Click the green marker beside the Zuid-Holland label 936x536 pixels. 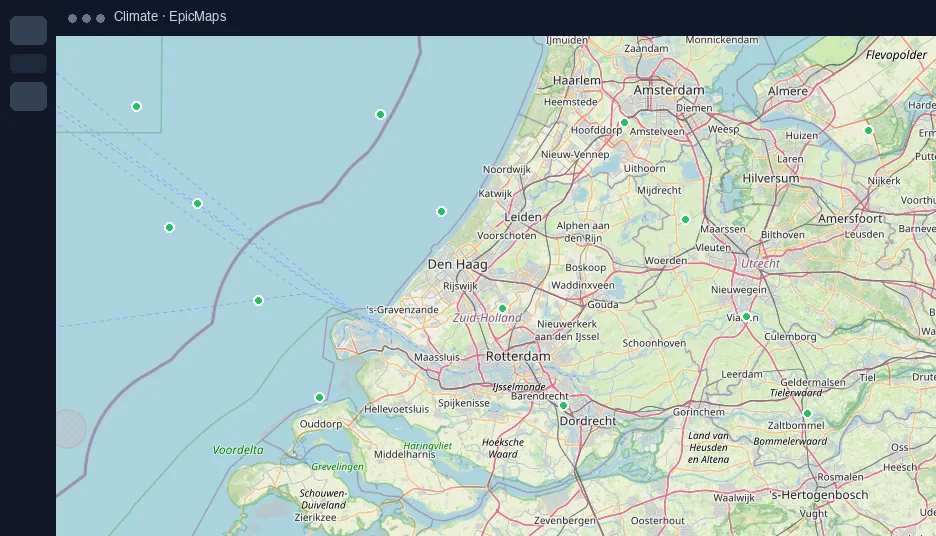(x=503, y=309)
